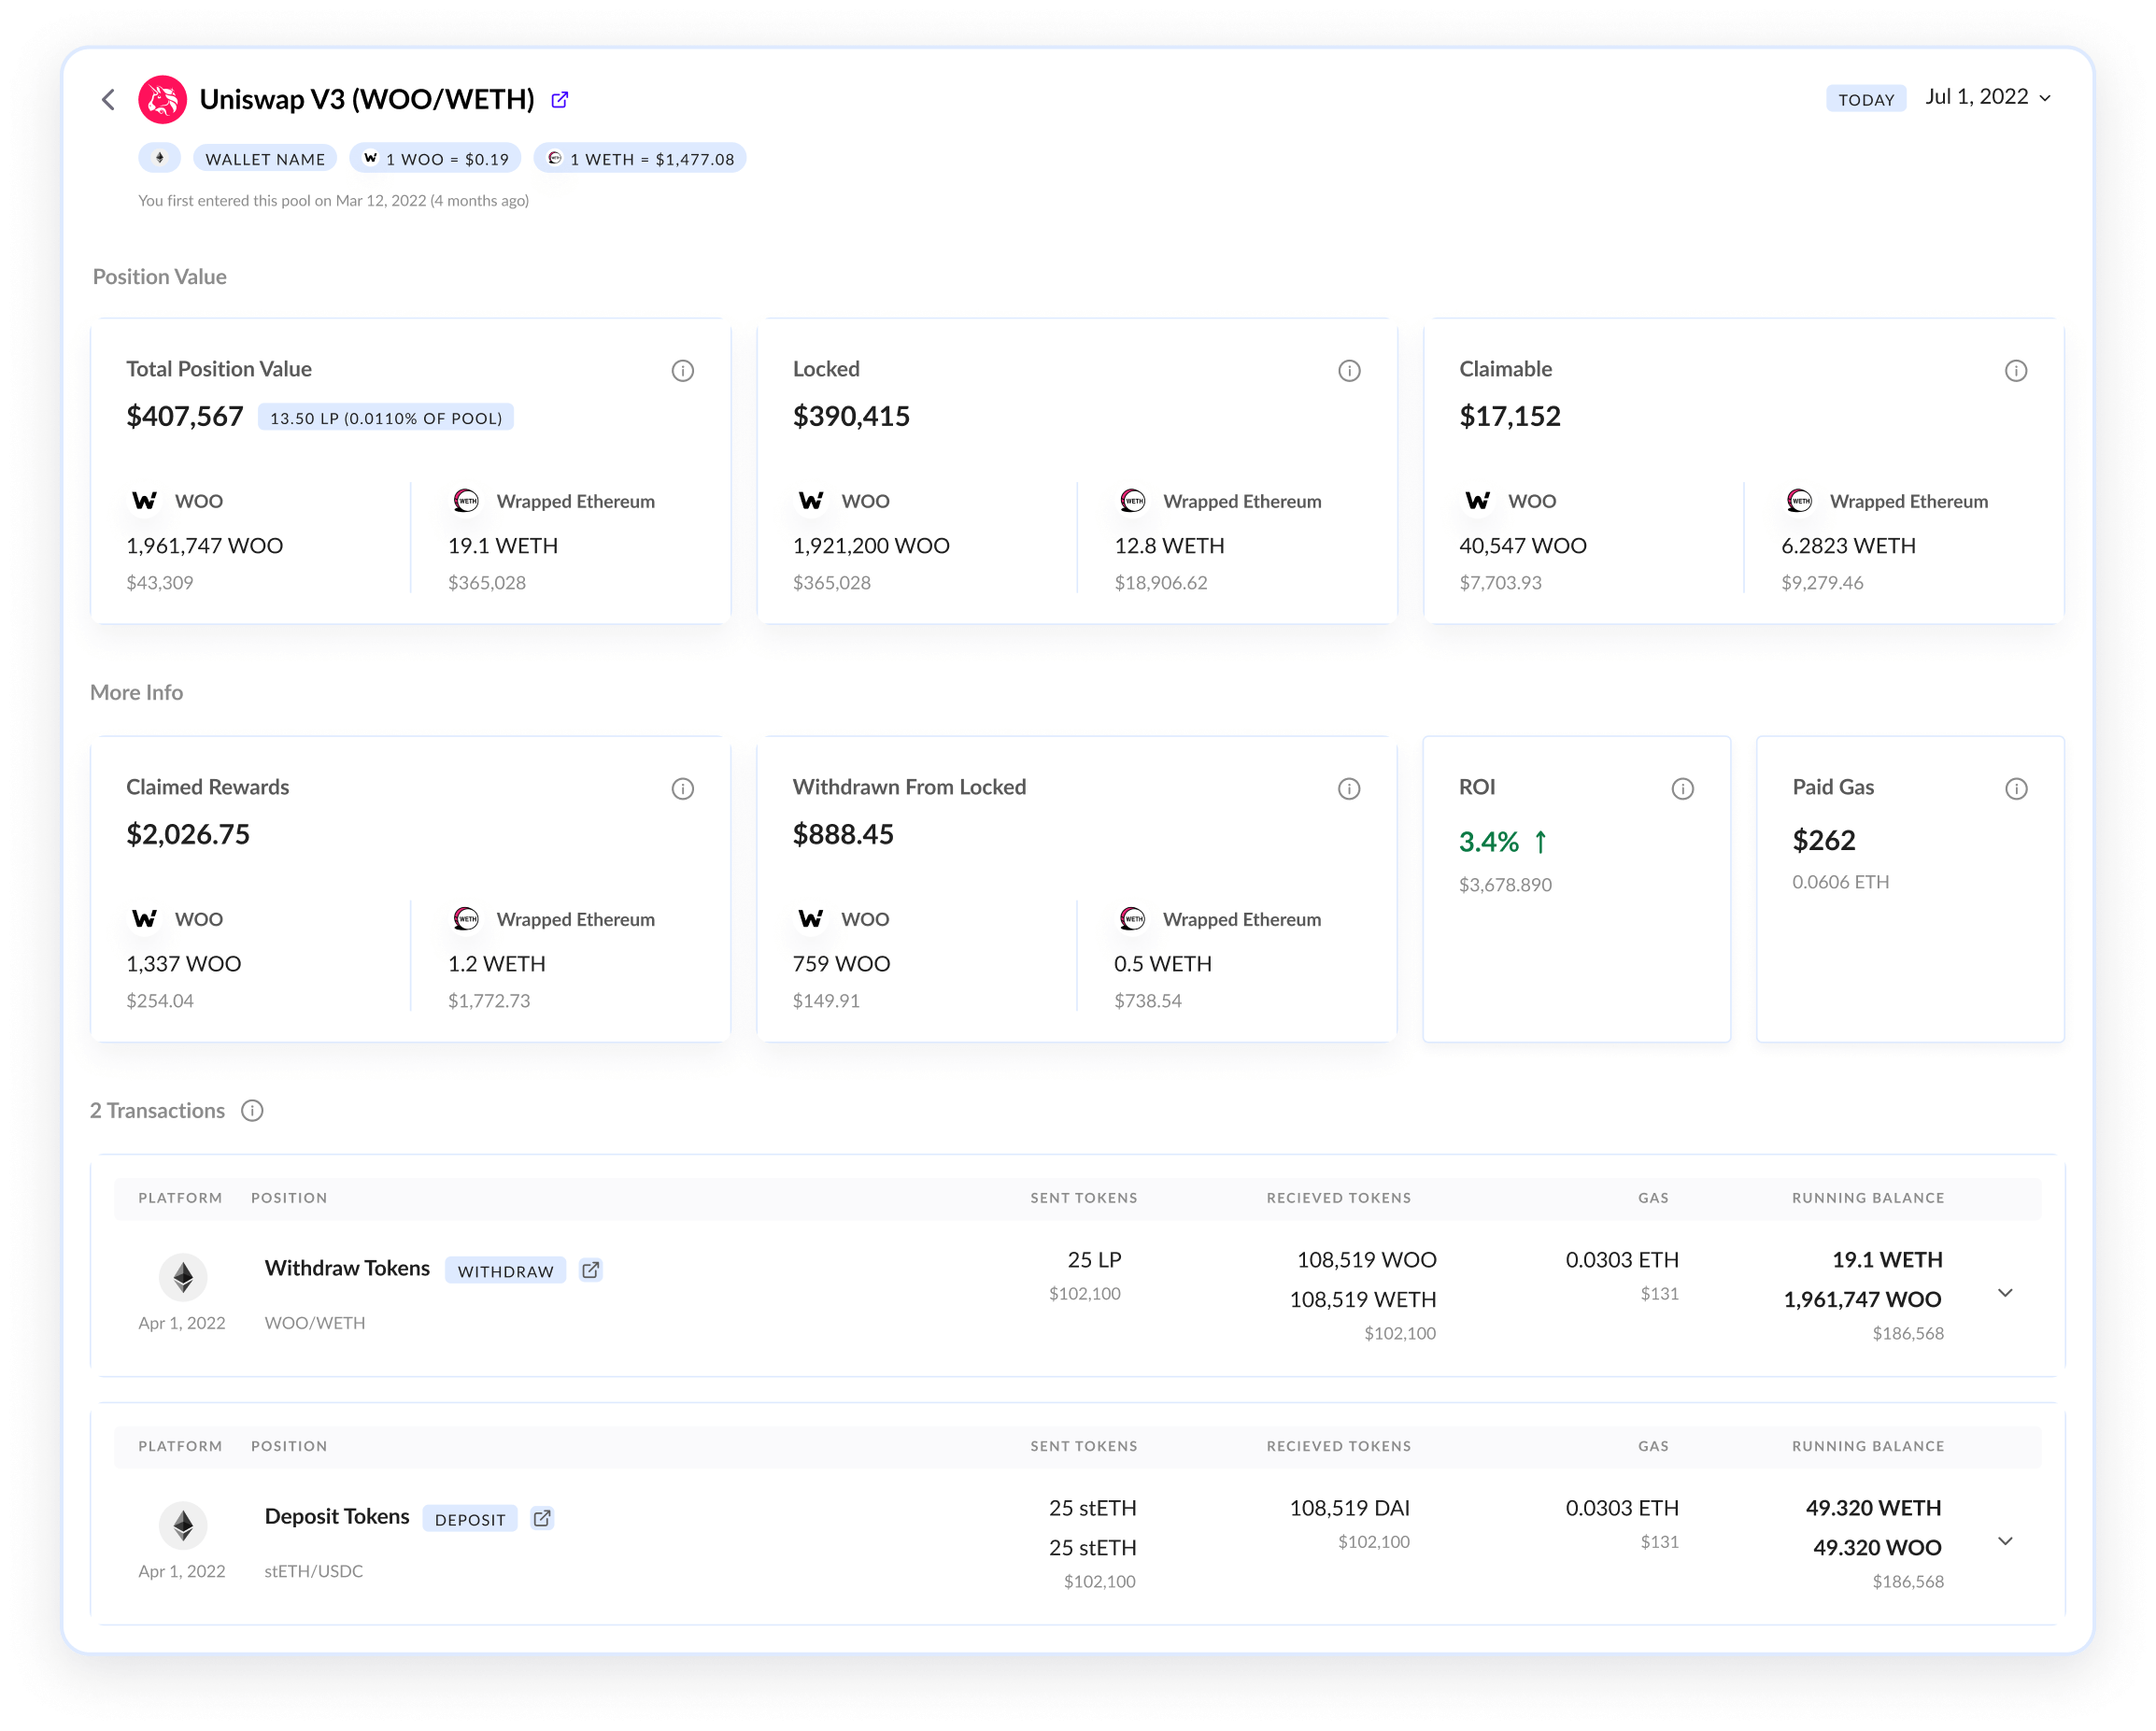Screen dimensions: 2156x1731
Task: Click the $407,567 total value
Action: 185,416
